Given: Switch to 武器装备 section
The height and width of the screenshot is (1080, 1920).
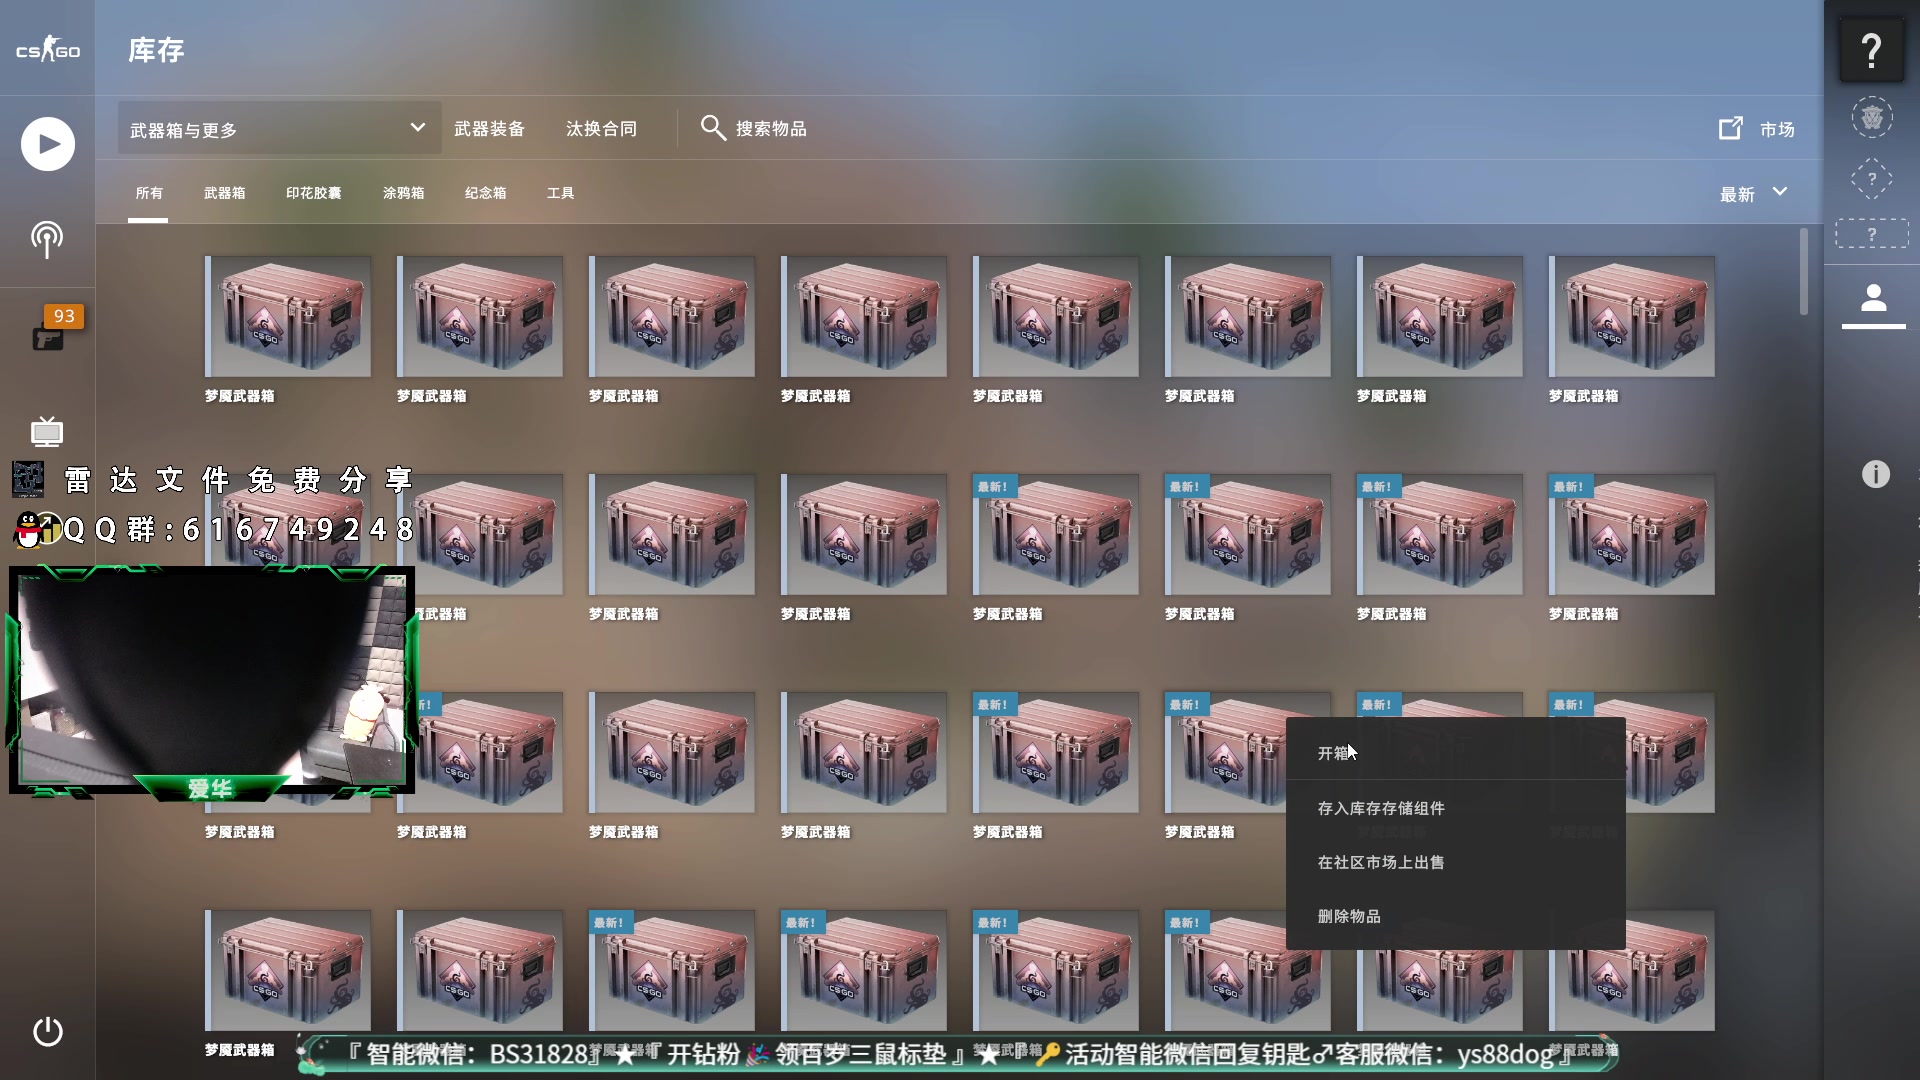Looking at the screenshot, I should 489,129.
